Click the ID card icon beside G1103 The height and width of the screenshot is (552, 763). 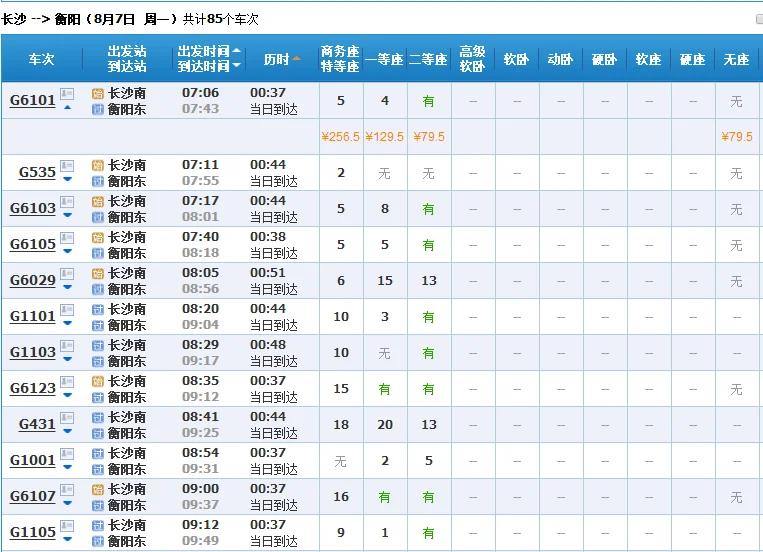[67, 346]
